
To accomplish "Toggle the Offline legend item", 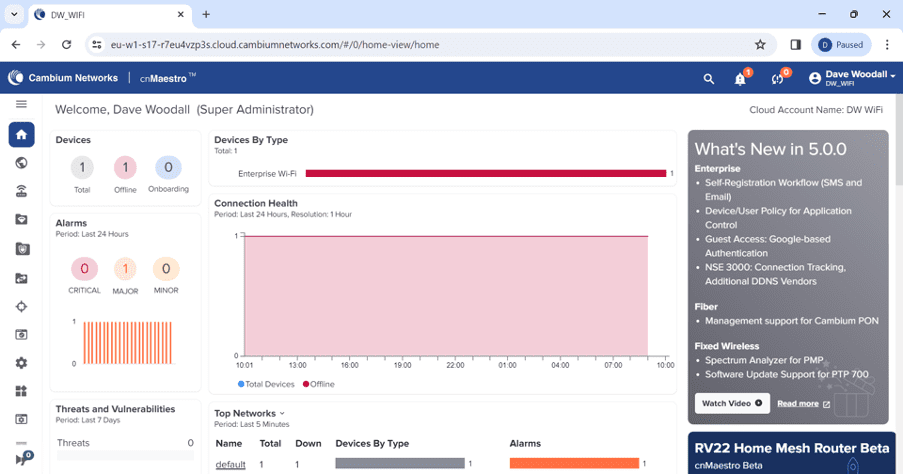I will point(318,384).
